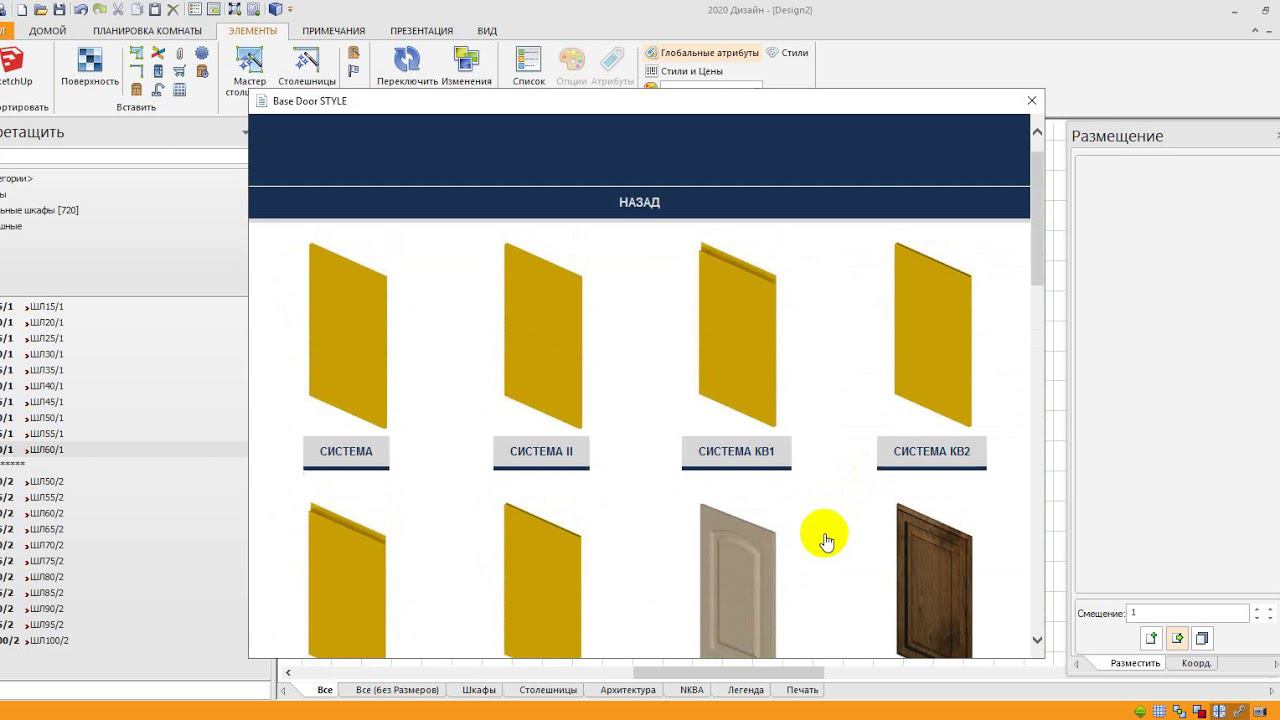1280x720 pixels.
Task: Switch to the Разместить tab
Action: [1135, 663]
